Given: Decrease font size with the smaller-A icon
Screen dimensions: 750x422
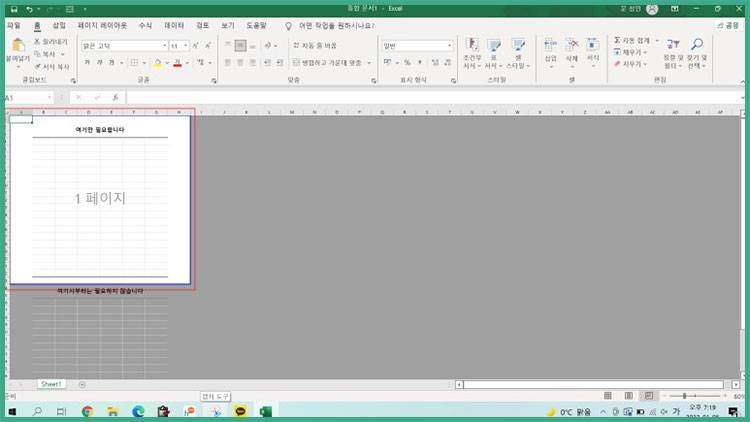Looking at the screenshot, I should pyautogui.click(x=208, y=45).
